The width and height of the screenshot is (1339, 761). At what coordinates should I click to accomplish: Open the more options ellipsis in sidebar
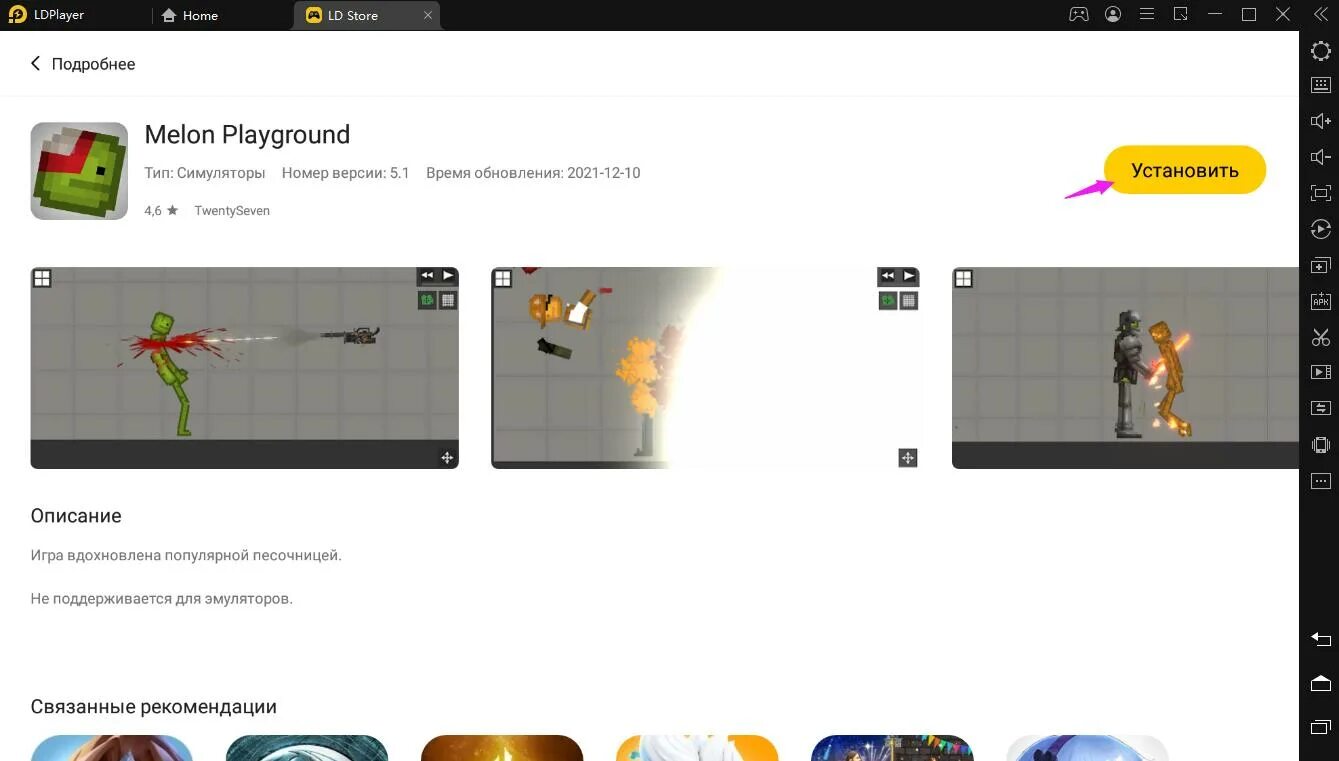tap(1321, 481)
